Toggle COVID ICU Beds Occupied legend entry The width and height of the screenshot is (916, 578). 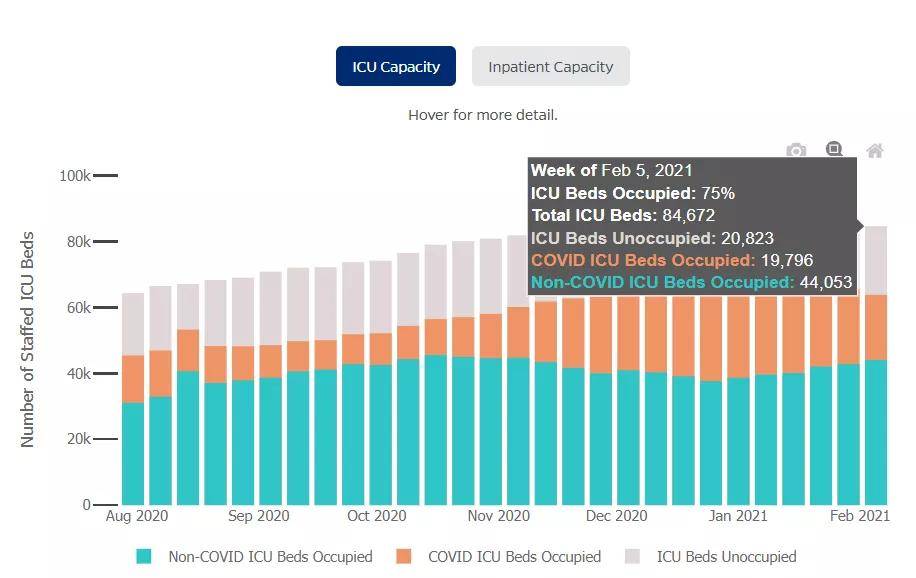pos(514,556)
